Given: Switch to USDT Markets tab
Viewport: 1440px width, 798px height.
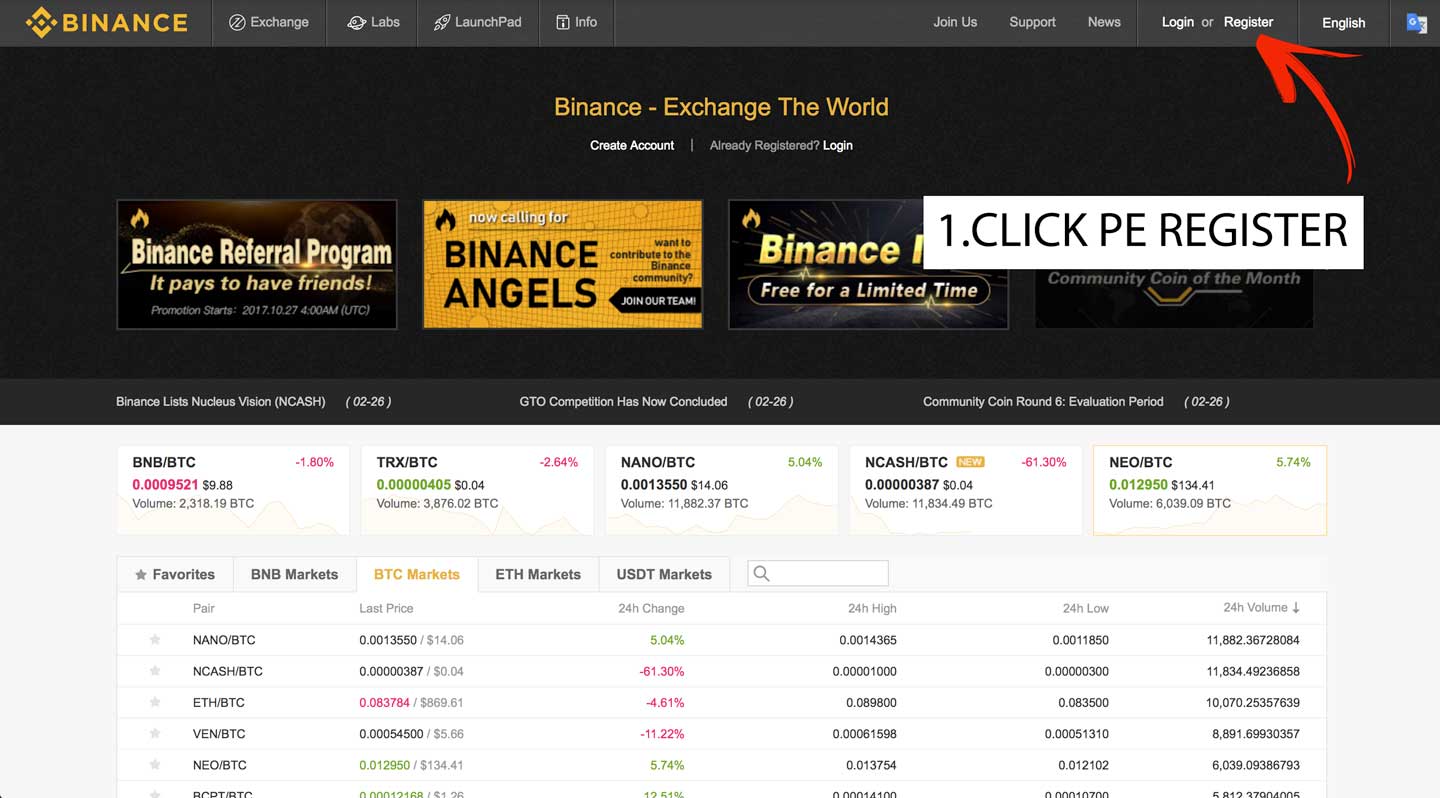Looking at the screenshot, I should pyautogui.click(x=664, y=574).
